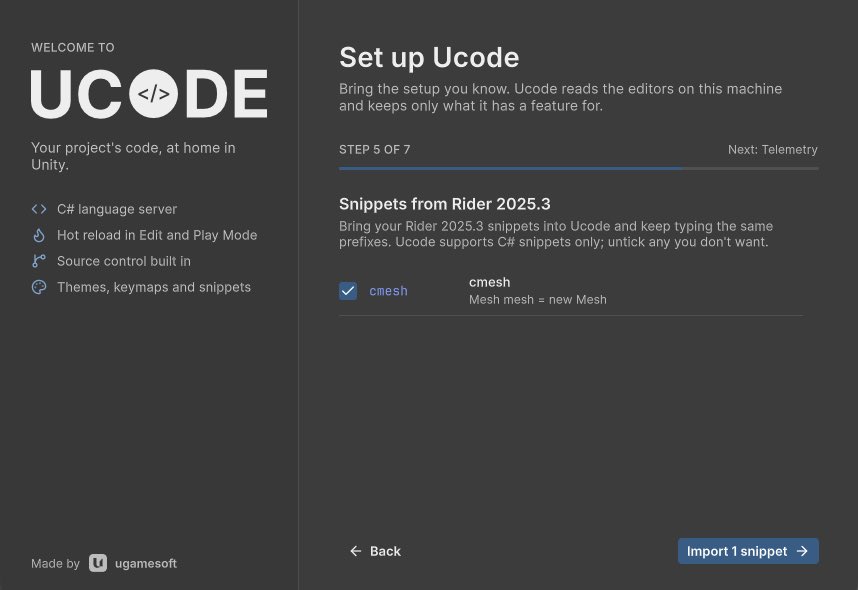
Task: Click the Themes palette icon
Action: point(39,287)
